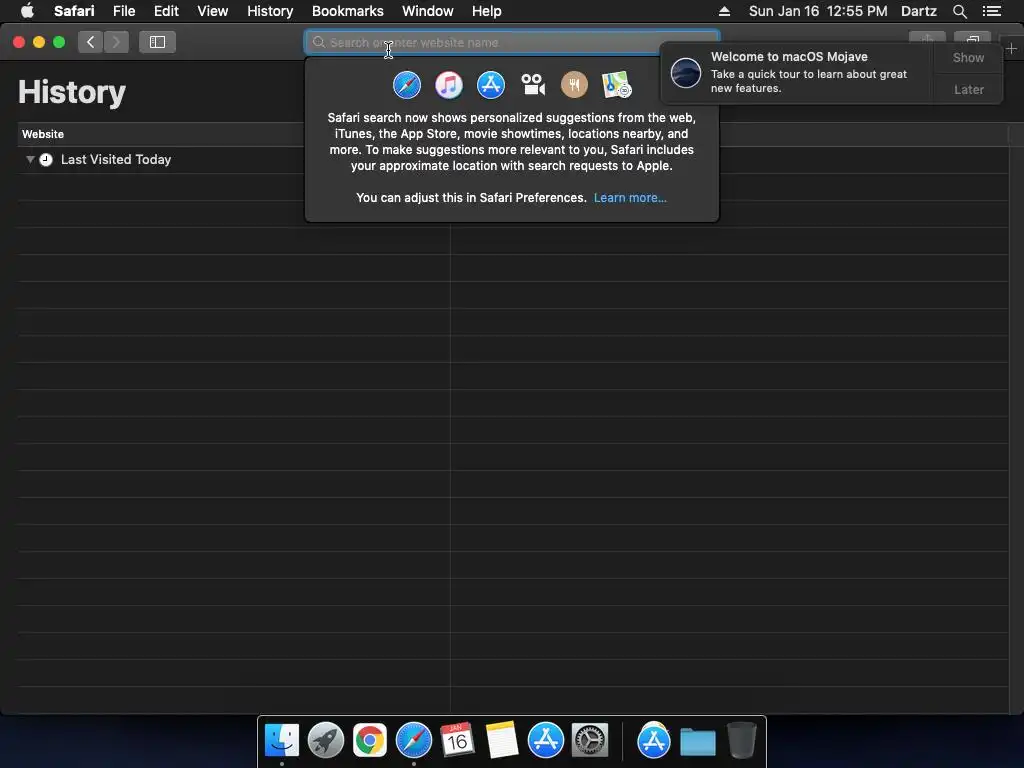This screenshot has width=1024, height=768.
Task: Click the date and time in menu bar
Action: (818, 11)
